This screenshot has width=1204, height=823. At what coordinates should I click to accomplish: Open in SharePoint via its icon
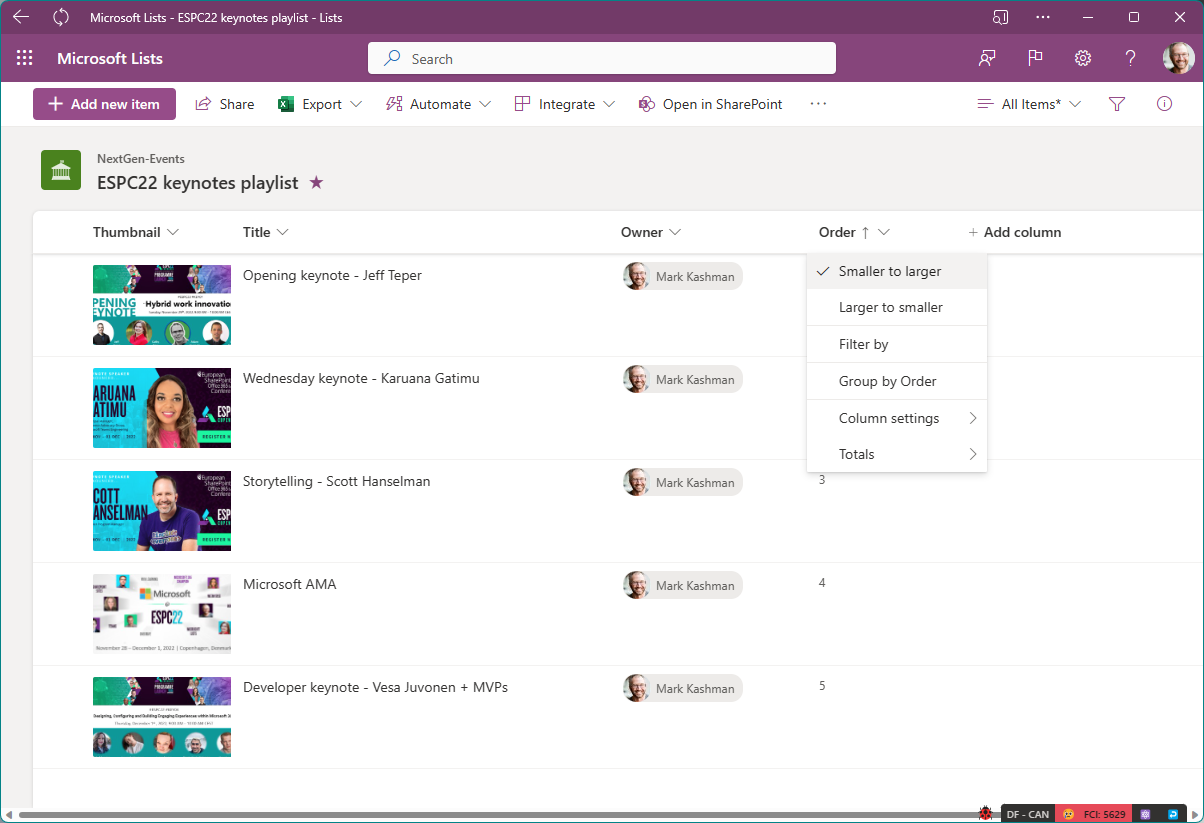646,103
